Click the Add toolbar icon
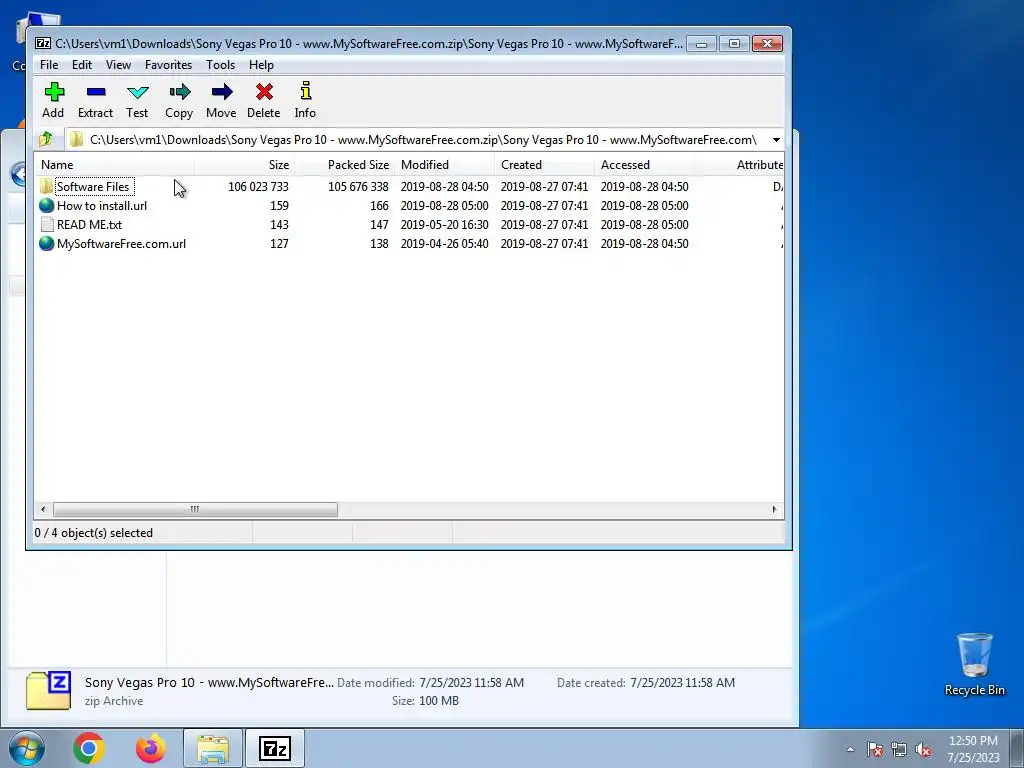Image resolution: width=1024 pixels, height=768 pixels. click(x=54, y=91)
